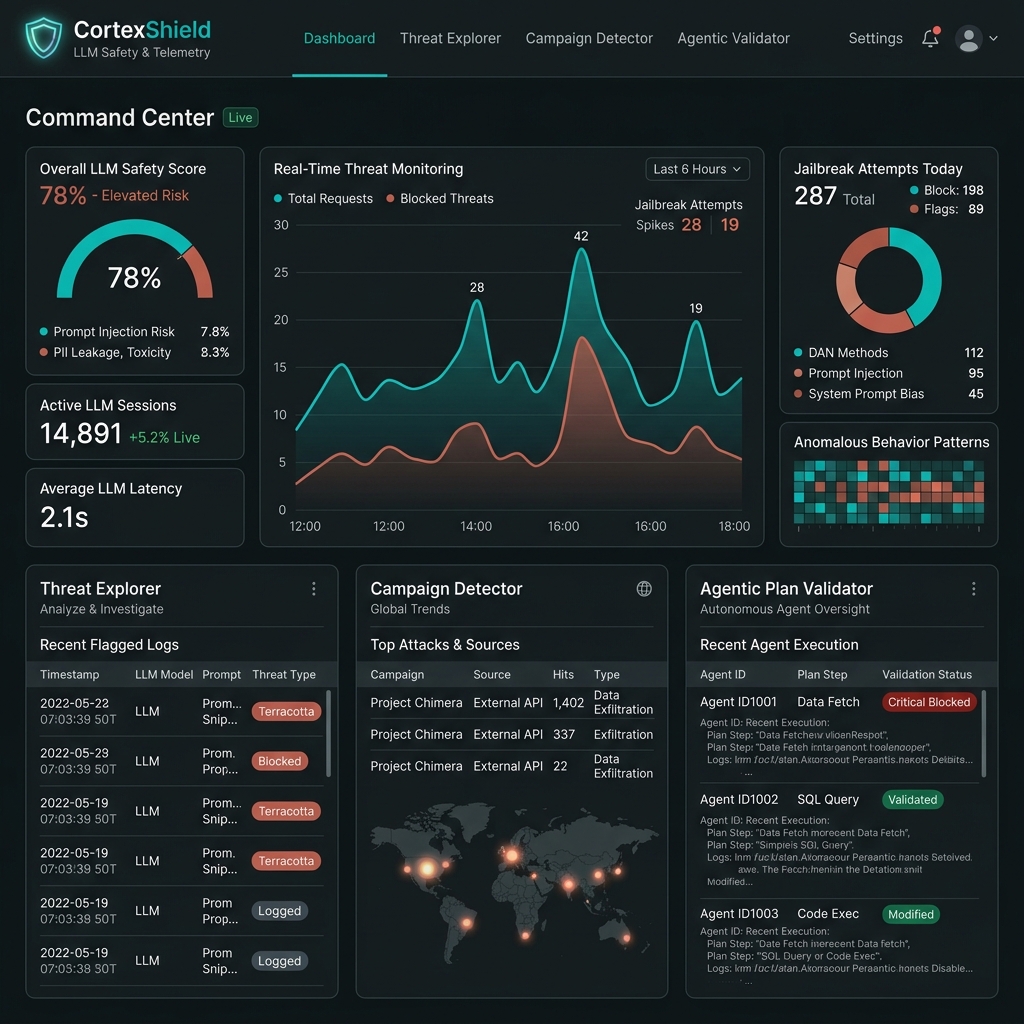Viewport: 1024px width, 1024px height.
Task: Sort by Threat Type column header
Action: point(284,675)
